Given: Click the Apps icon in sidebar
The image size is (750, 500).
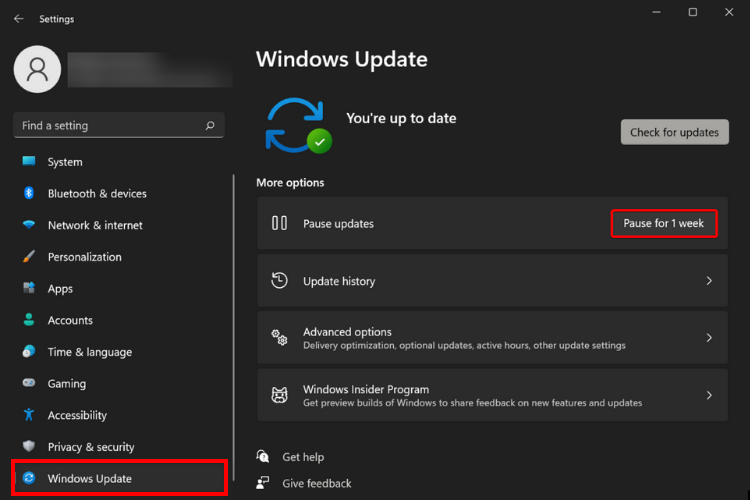Looking at the screenshot, I should (x=29, y=288).
